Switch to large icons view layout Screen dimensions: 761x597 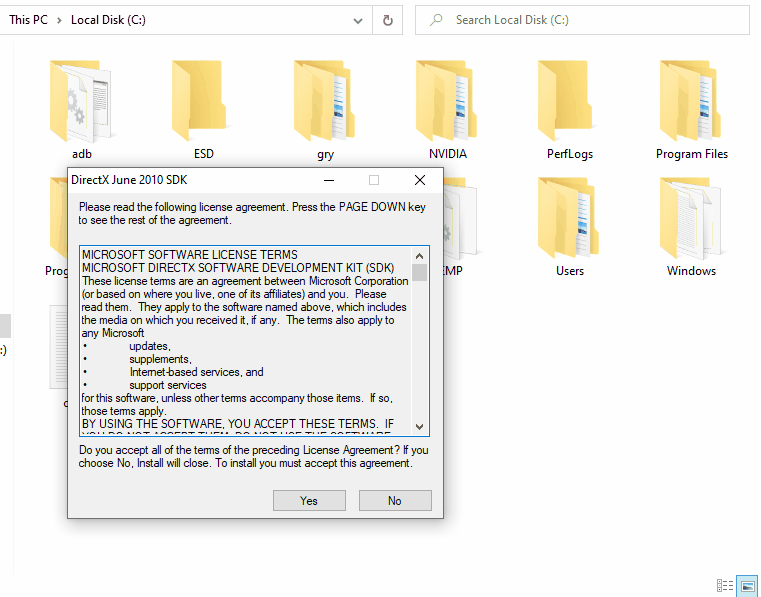(x=747, y=585)
